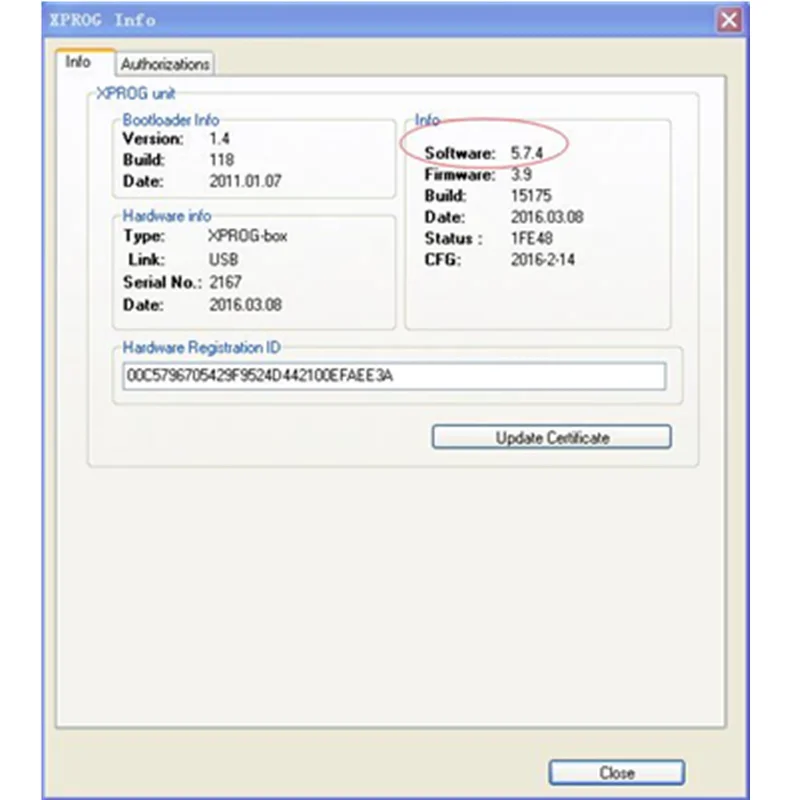The image size is (800, 800).
Task: Click the Info build value 15175
Action: pyautogui.click(x=531, y=195)
